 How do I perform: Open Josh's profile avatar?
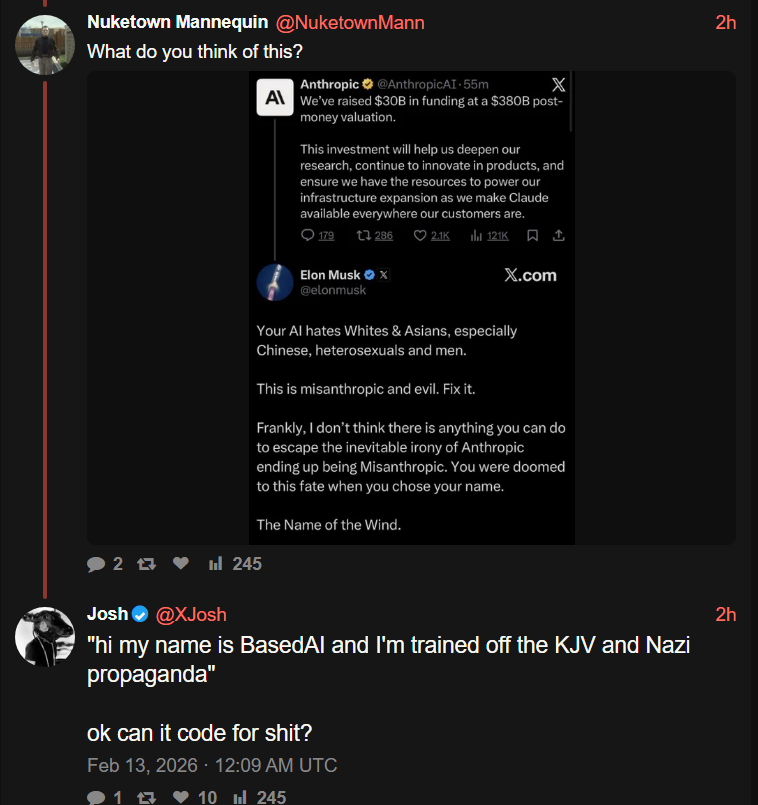[46, 636]
